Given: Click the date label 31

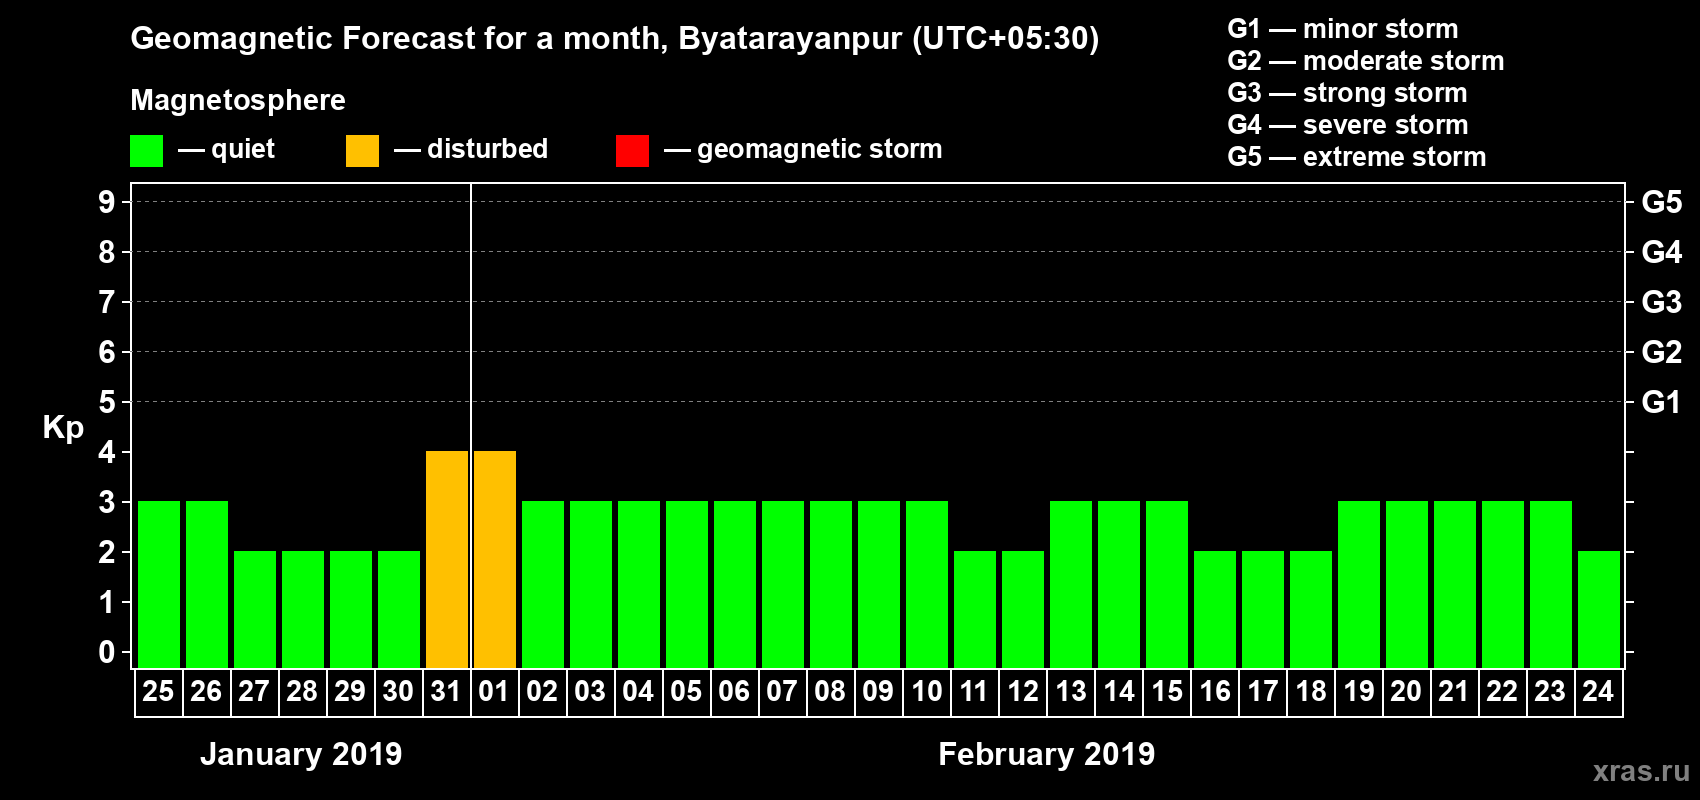Looking at the screenshot, I should pos(446,691).
